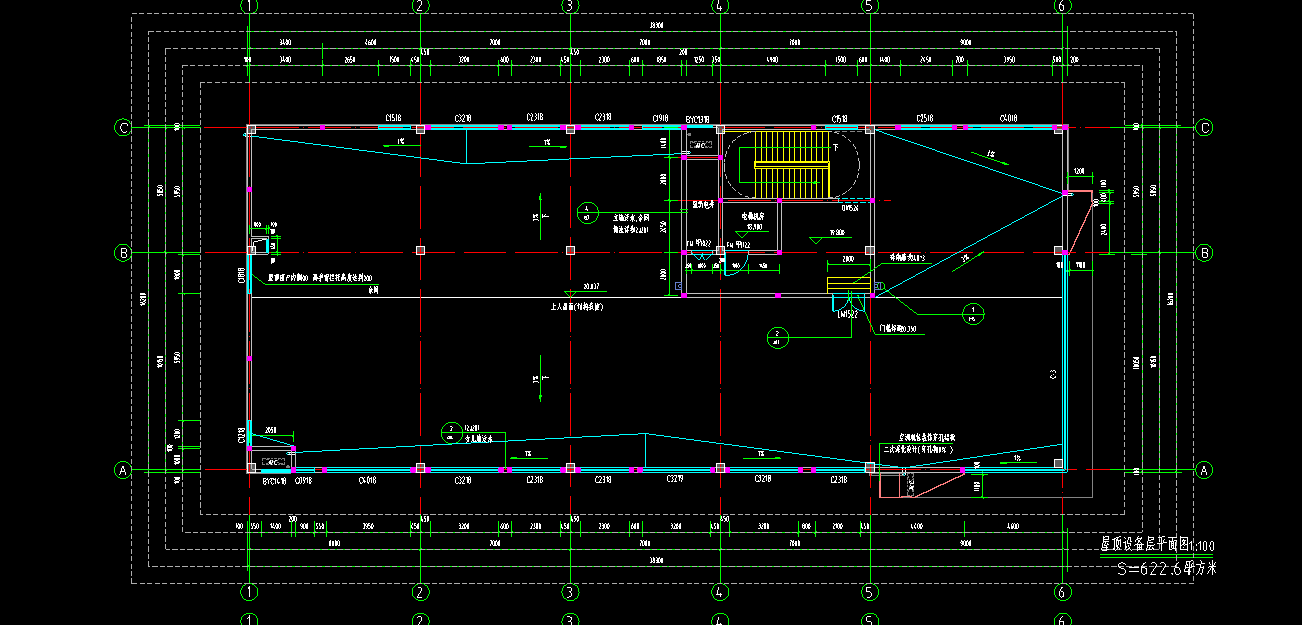Select detail callout circle 4 near grid line 3
The width and height of the screenshot is (1302, 625).
point(587,212)
